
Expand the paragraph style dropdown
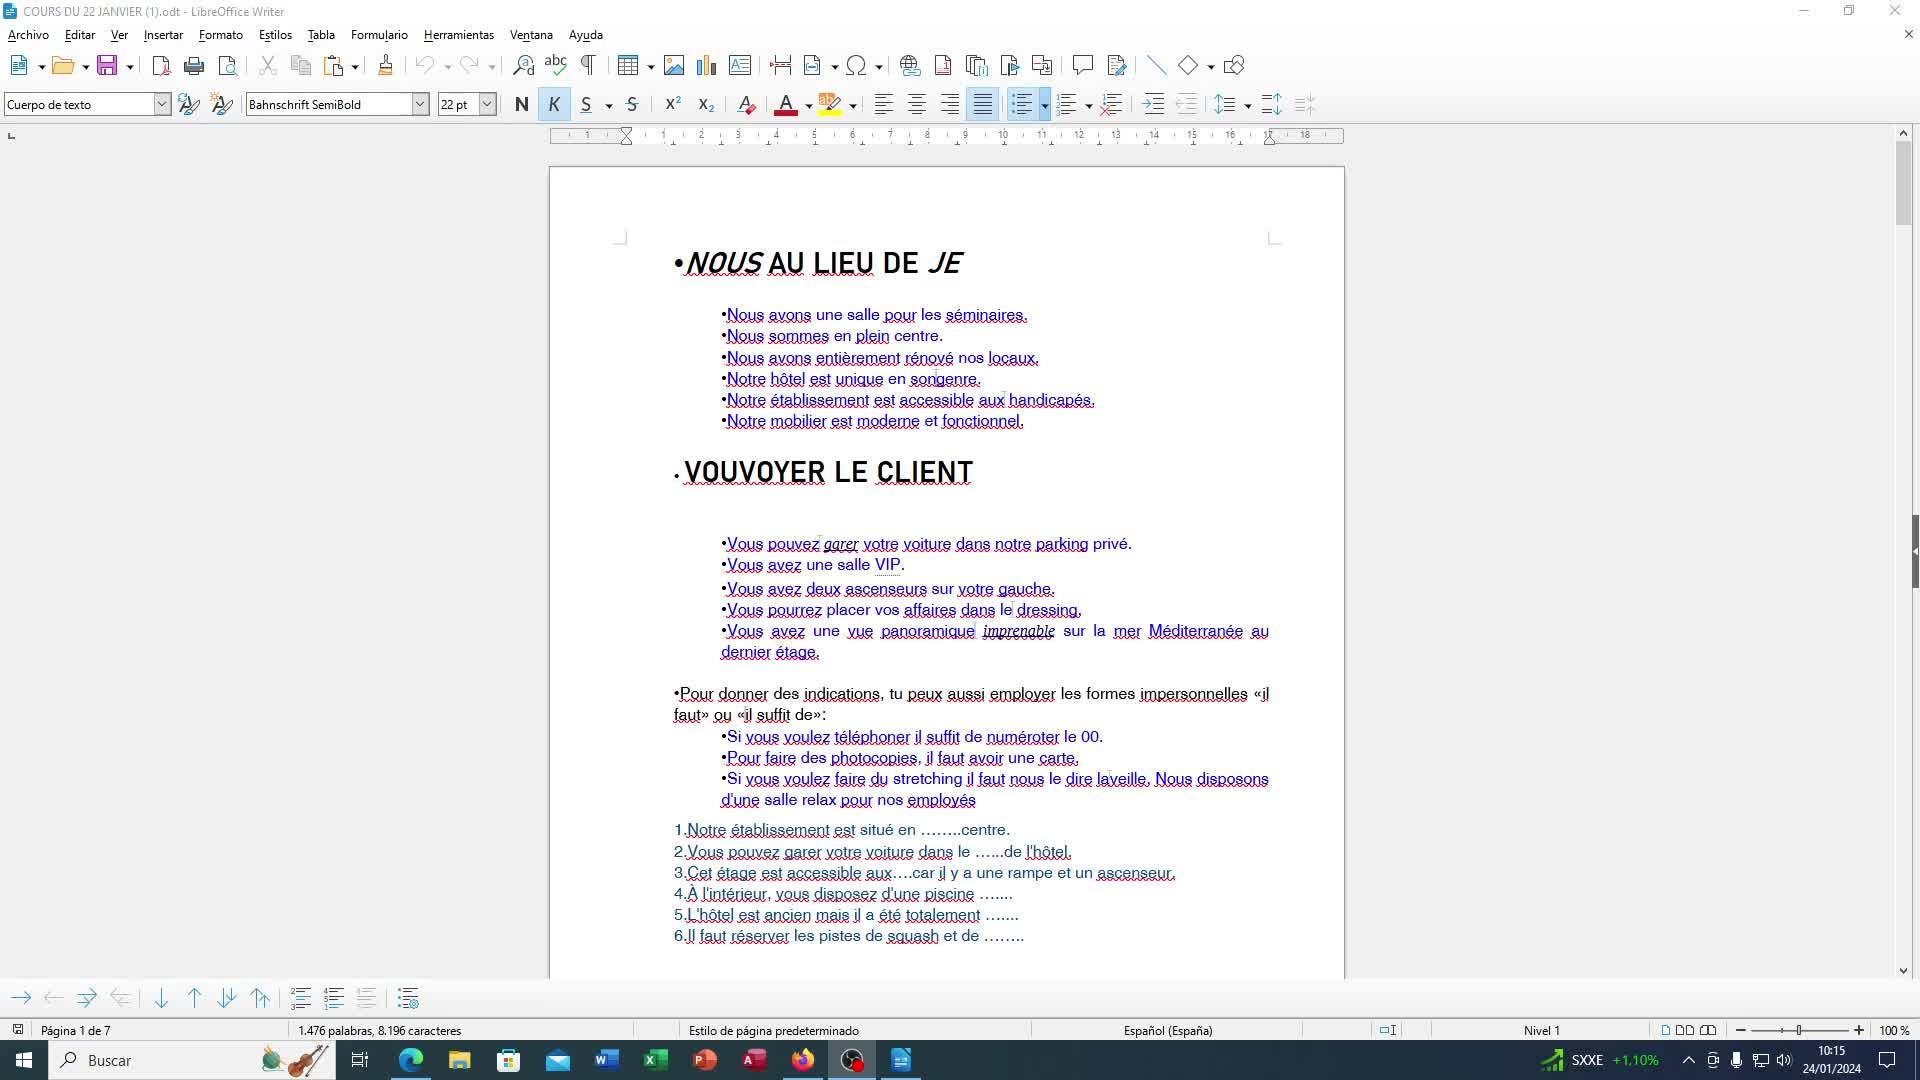pyautogui.click(x=162, y=104)
